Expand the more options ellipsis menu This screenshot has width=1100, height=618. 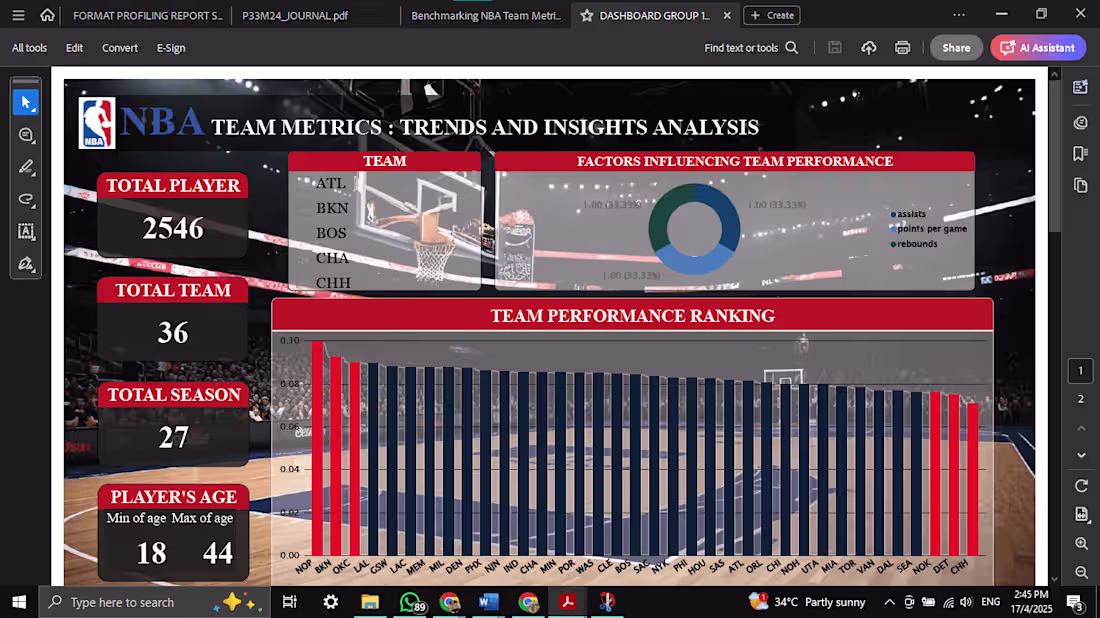960,14
